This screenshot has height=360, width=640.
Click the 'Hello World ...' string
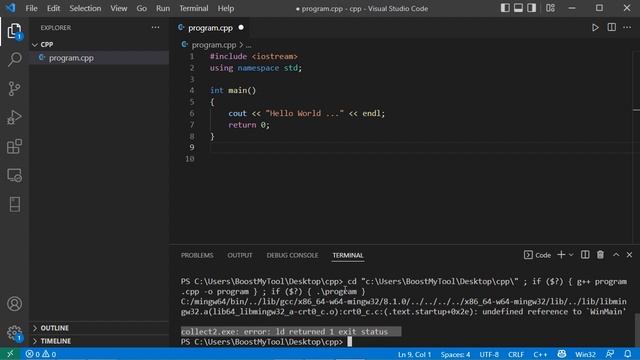[304, 113]
